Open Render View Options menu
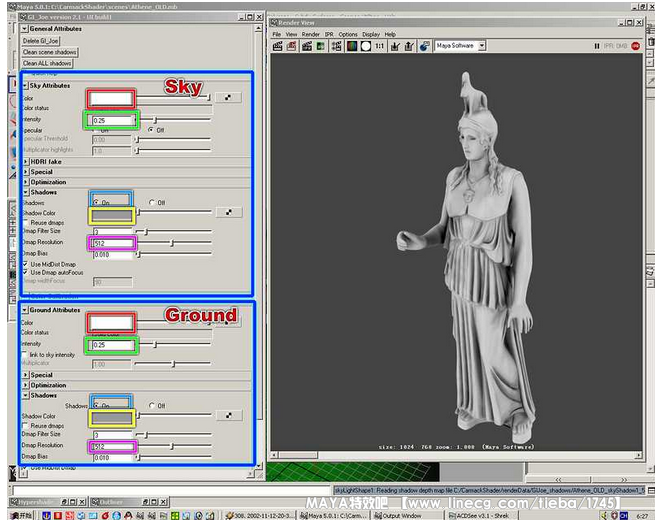The image size is (655, 520). click(348, 34)
